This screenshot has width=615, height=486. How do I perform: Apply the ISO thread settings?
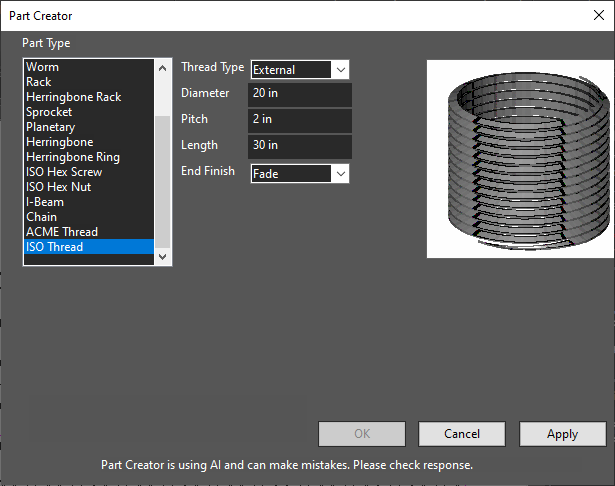click(562, 434)
